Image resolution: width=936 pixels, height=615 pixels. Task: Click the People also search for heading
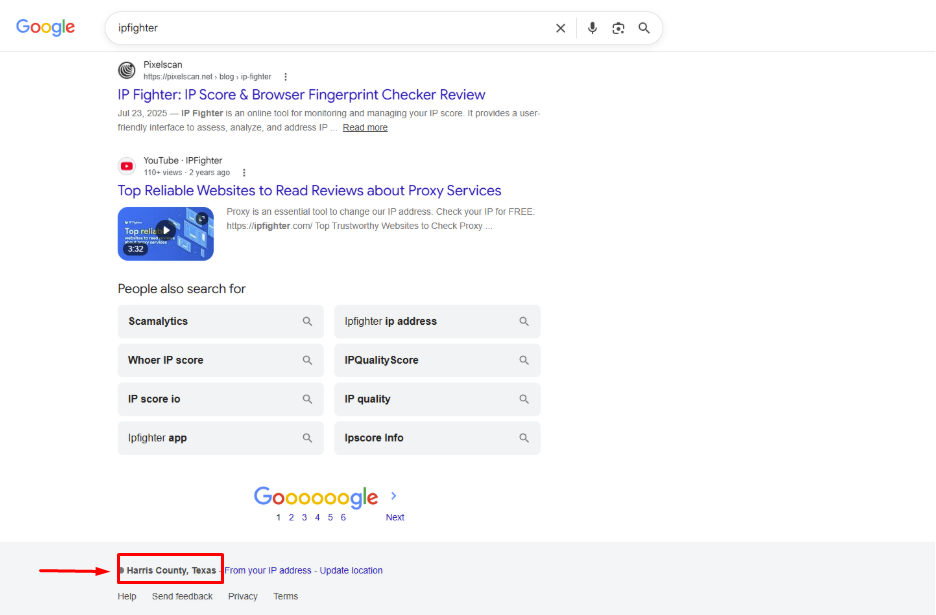[181, 289]
